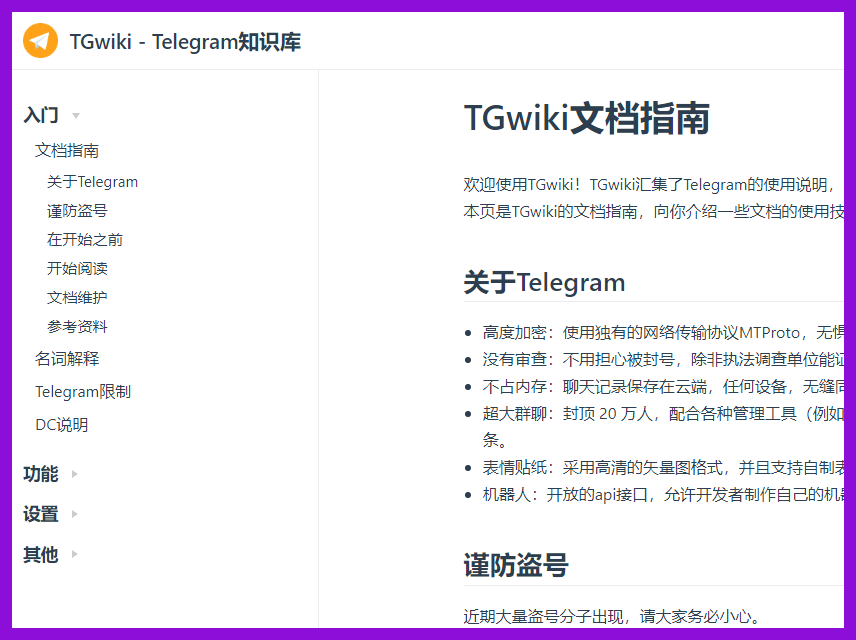856x640 pixels.
Task: Collapse the 入门 section arrow
Action: (76, 116)
